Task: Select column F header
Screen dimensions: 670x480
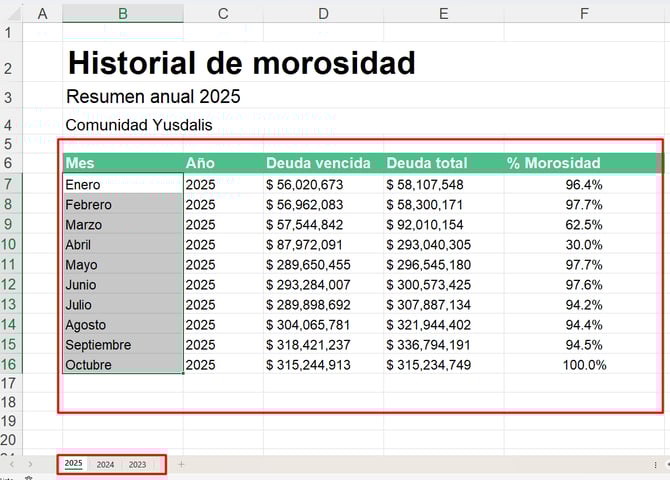Action: click(583, 13)
